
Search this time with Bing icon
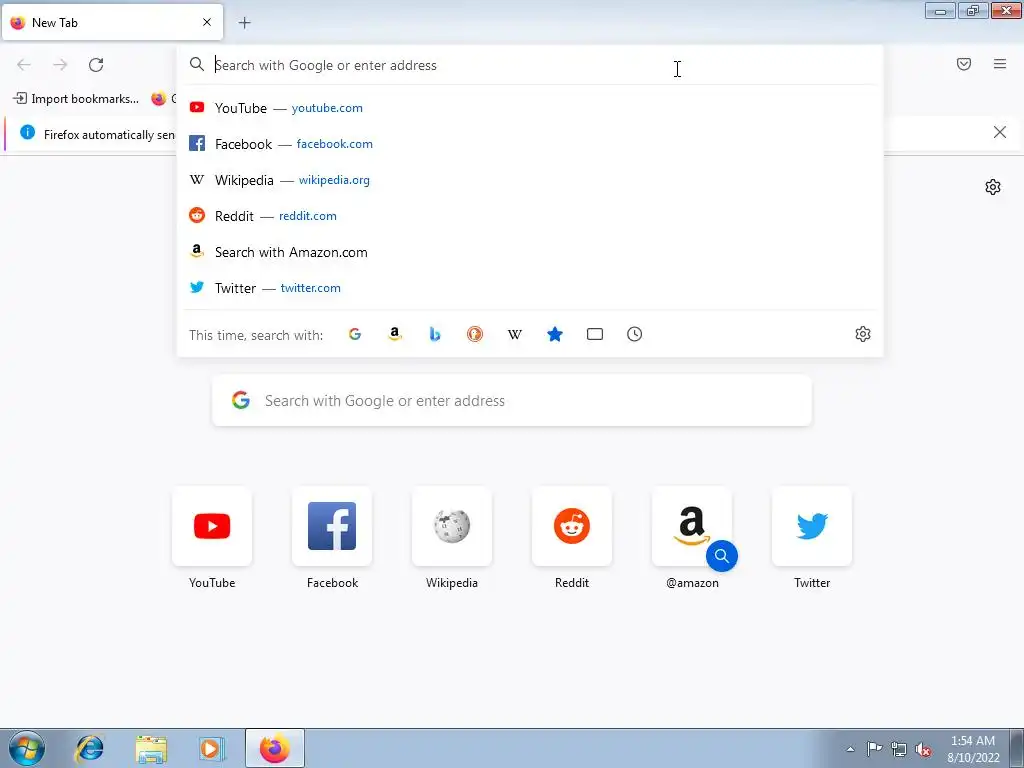pyautogui.click(x=435, y=334)
